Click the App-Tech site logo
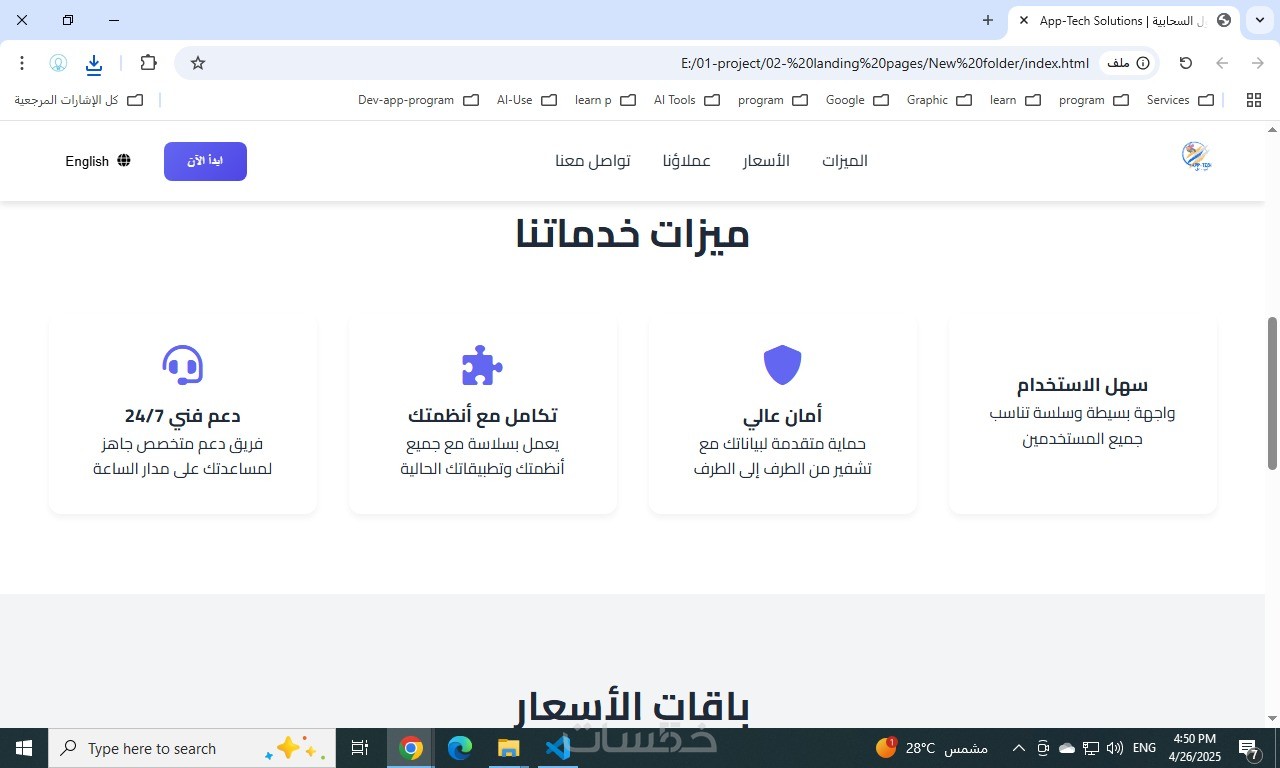This screenshot has width=1280, height=768. 1196,156
